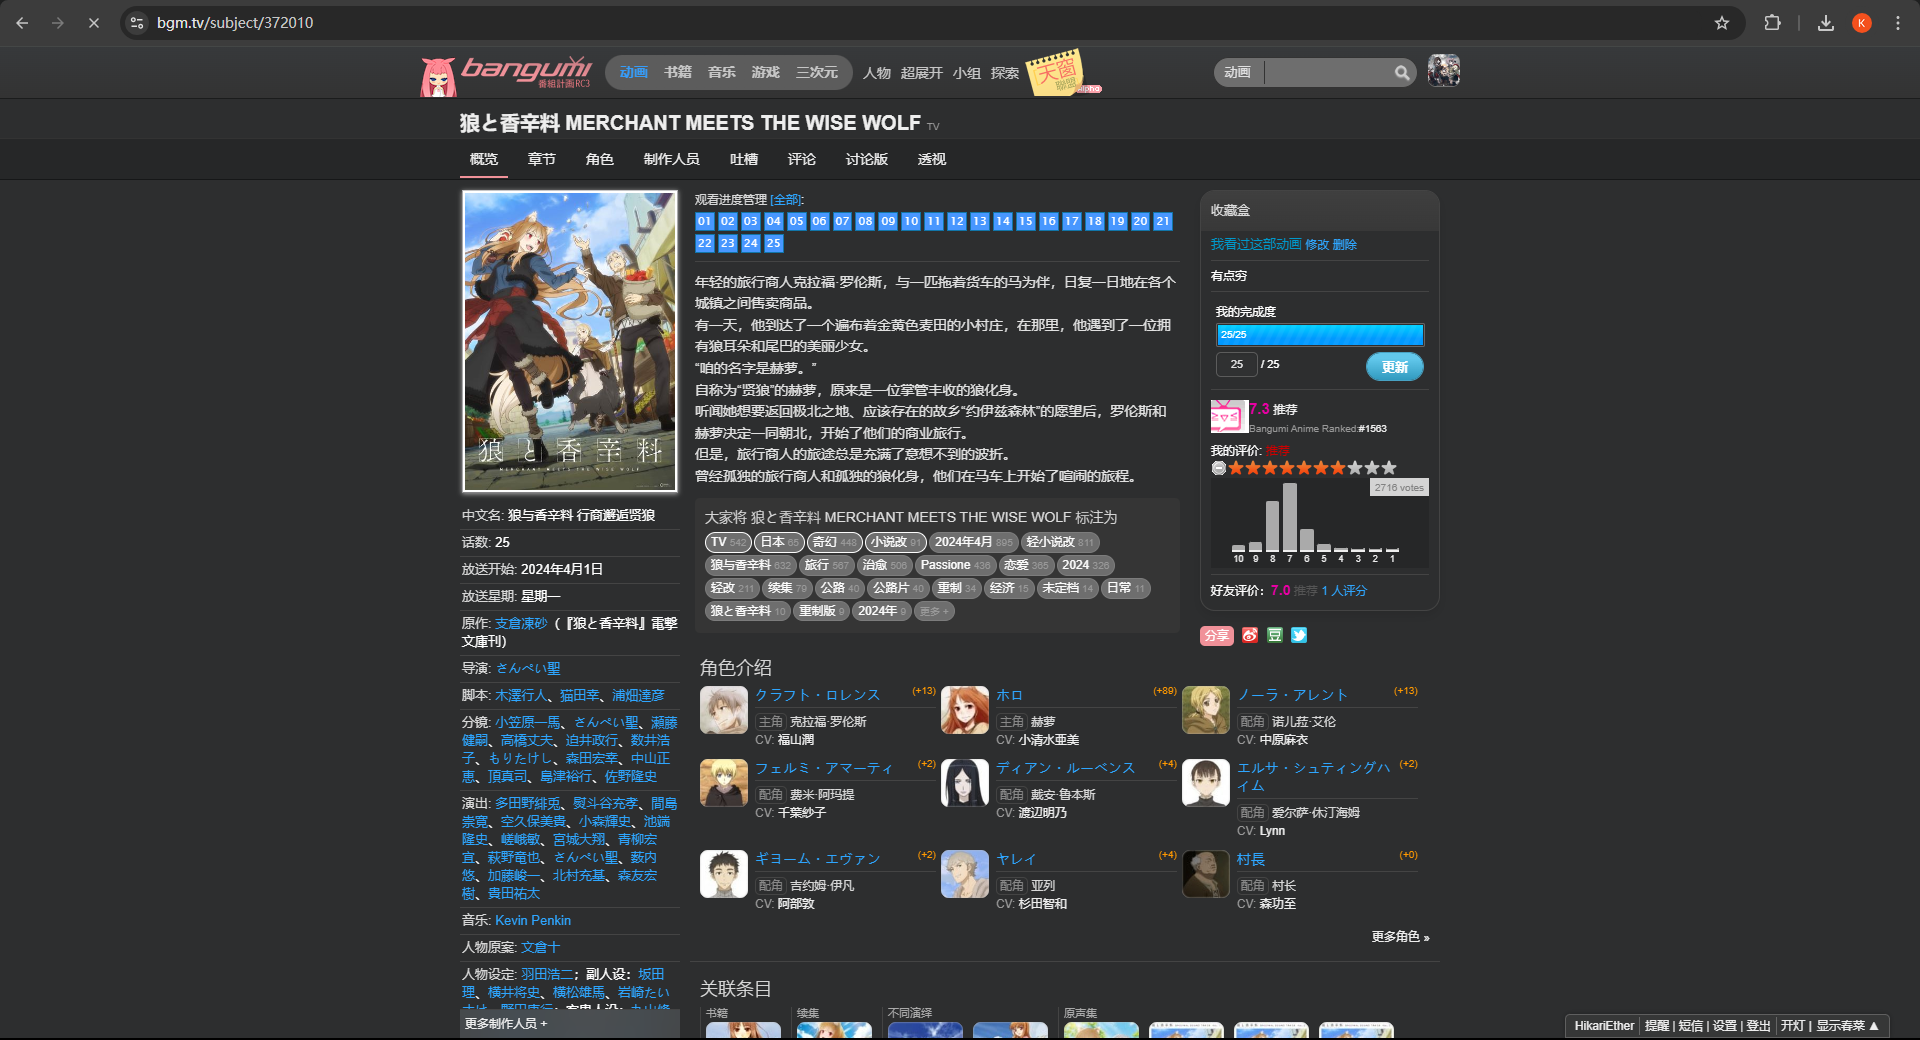Rate with the tenth star
The image size is (1920, 1040).
(1389, 468)
